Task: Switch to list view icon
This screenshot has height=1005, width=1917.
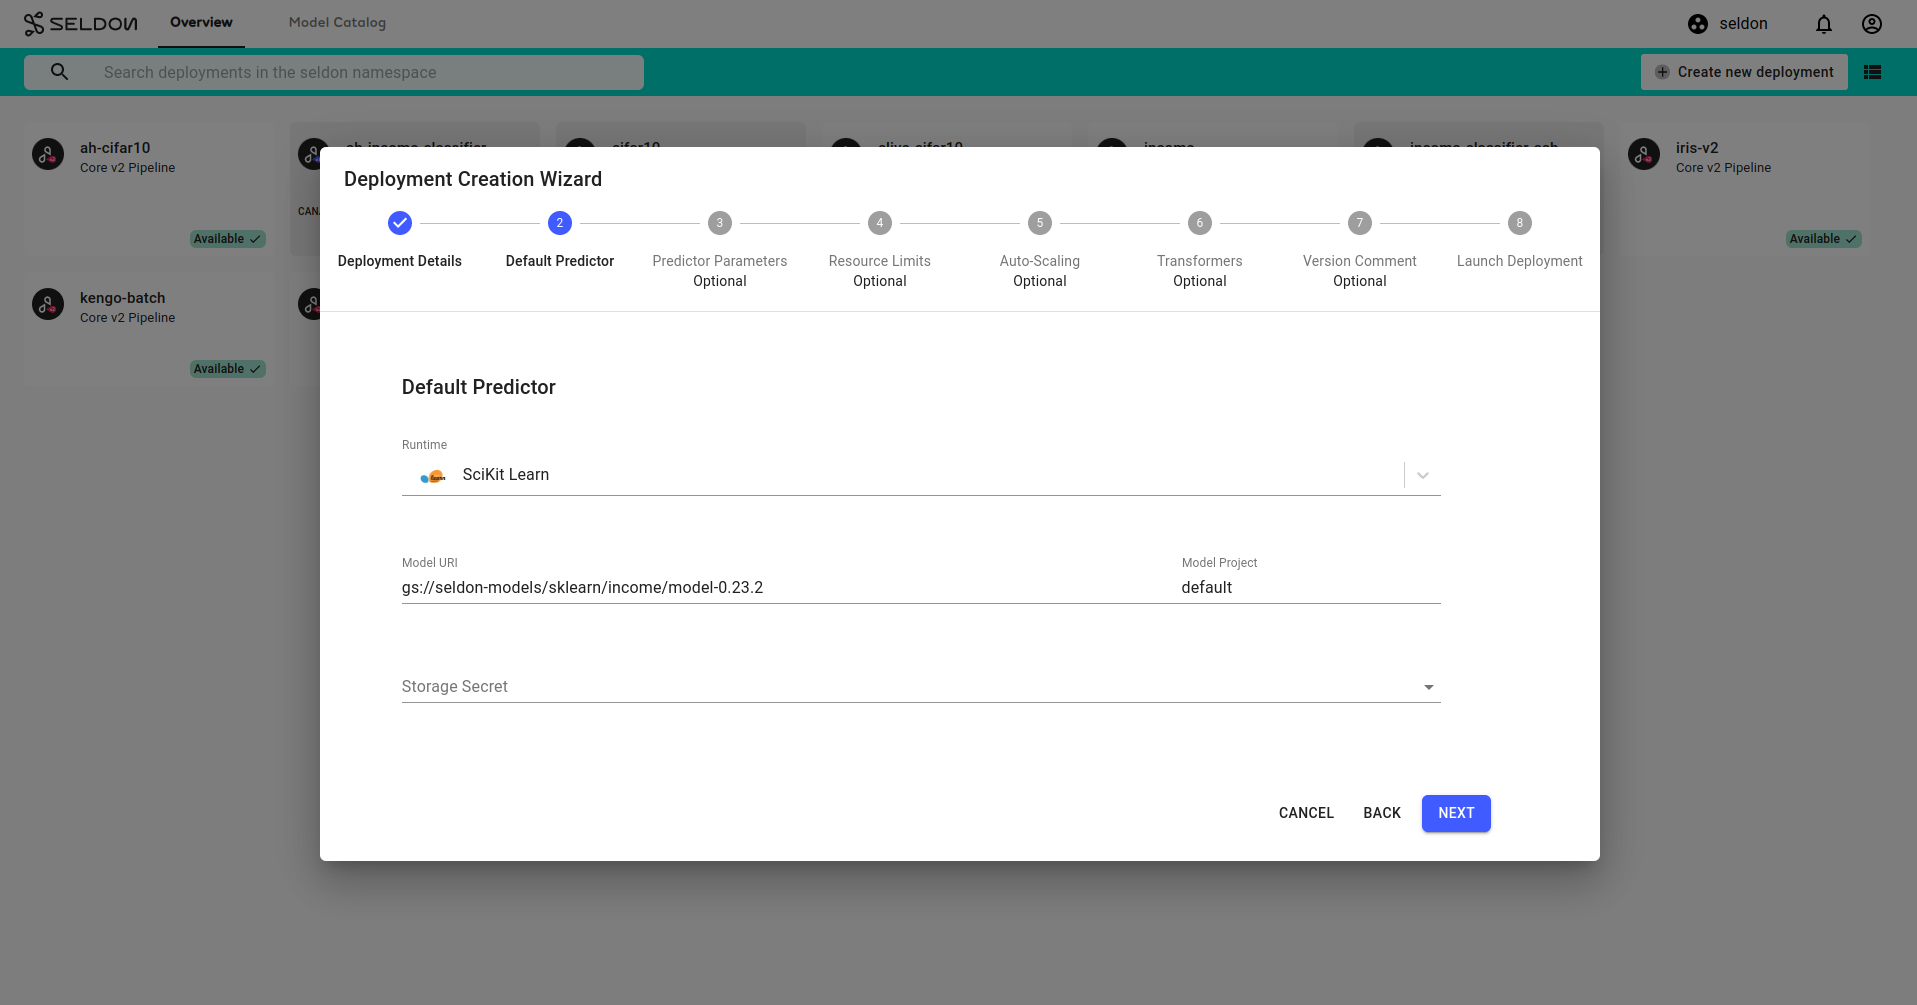Action: (x=1873, y=72)
